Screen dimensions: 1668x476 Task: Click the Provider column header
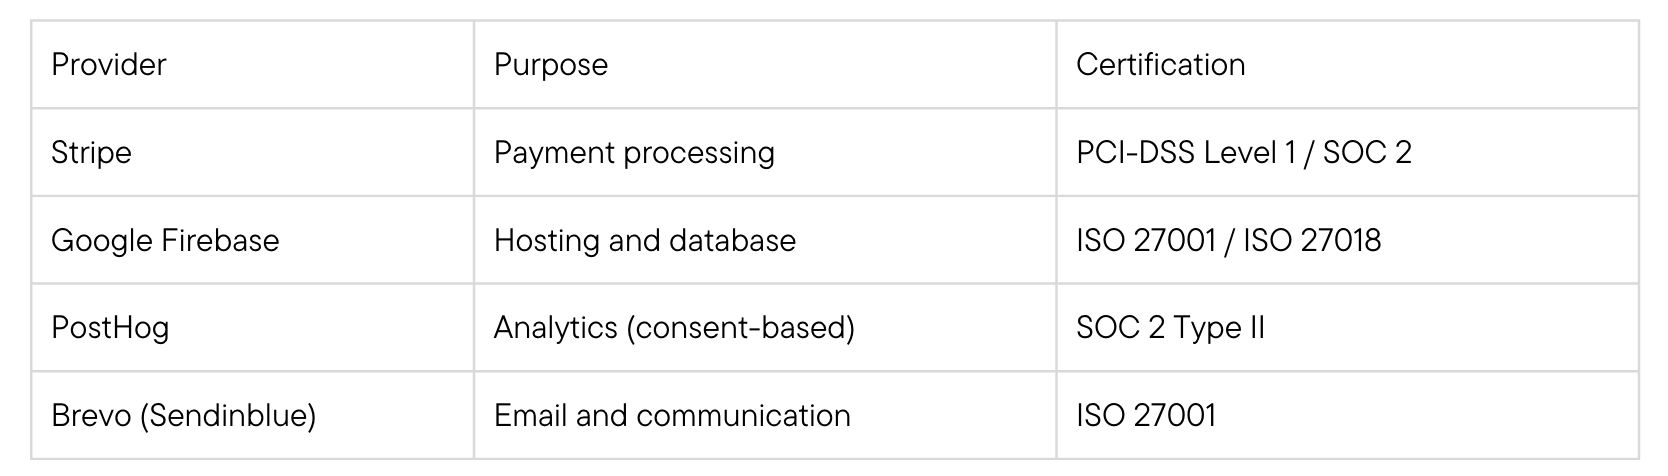[x=109, y=65]
